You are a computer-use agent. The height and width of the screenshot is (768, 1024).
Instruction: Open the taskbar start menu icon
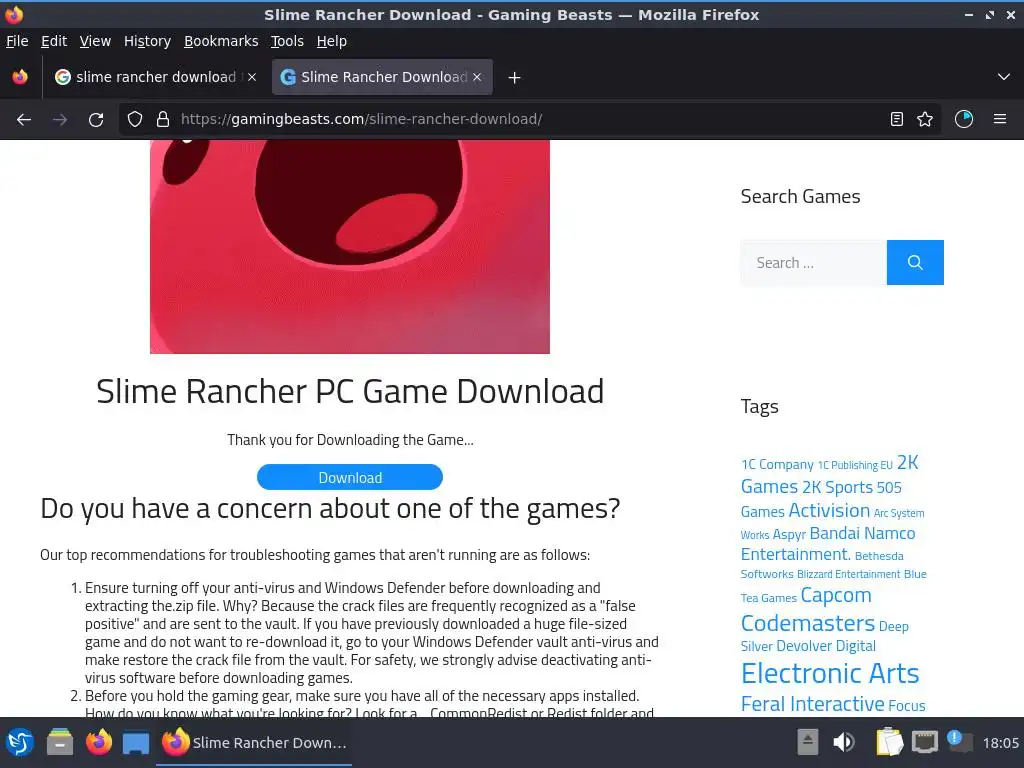pyautogui.click(x=20, y=743)
